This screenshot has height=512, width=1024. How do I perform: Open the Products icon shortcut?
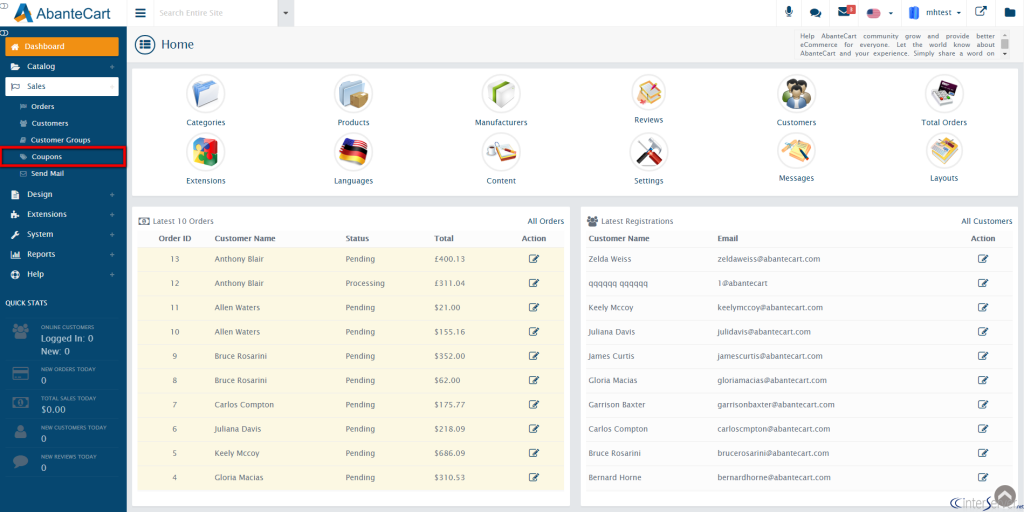[x=353, y=94]
